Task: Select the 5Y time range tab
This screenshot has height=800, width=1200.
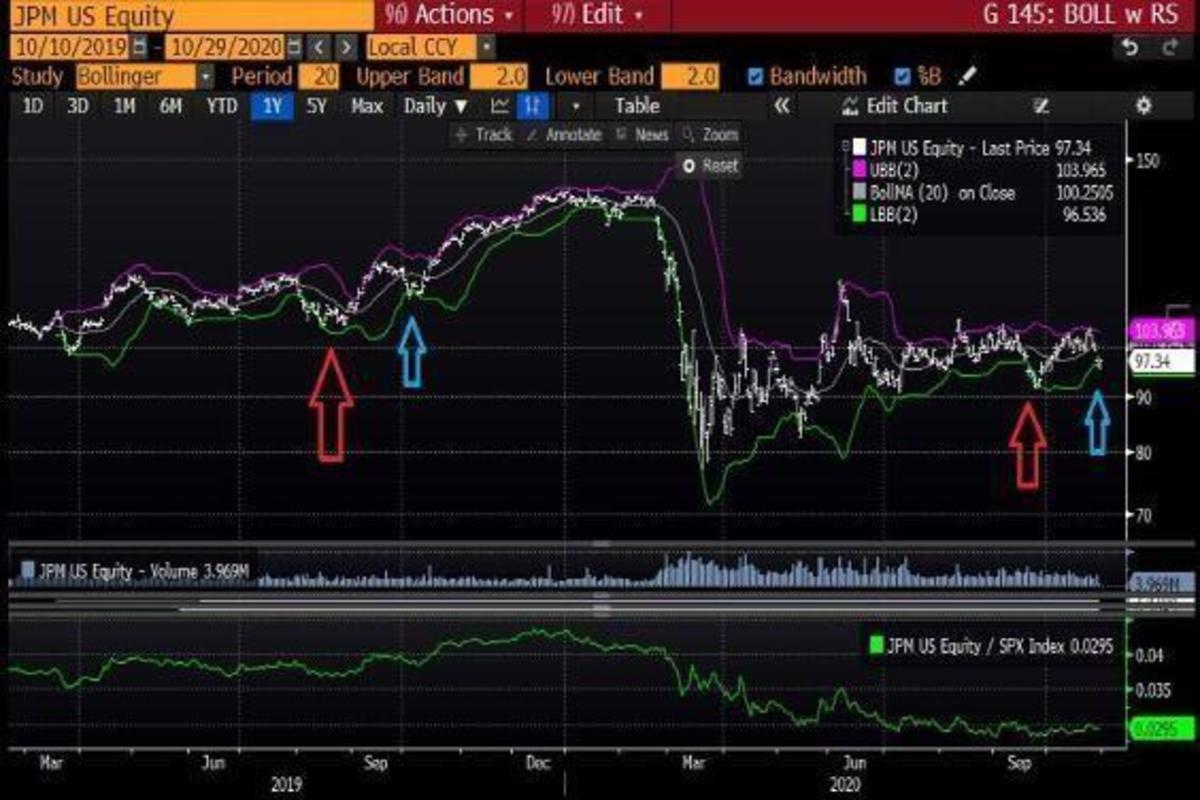Action: pos(317,106)
